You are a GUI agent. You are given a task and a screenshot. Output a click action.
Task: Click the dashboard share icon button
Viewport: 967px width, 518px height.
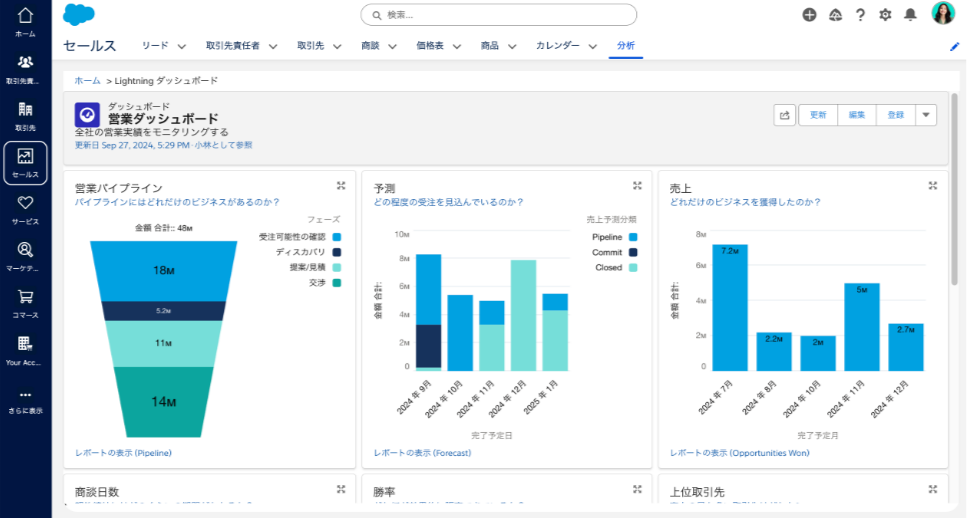tap(785, 115)
